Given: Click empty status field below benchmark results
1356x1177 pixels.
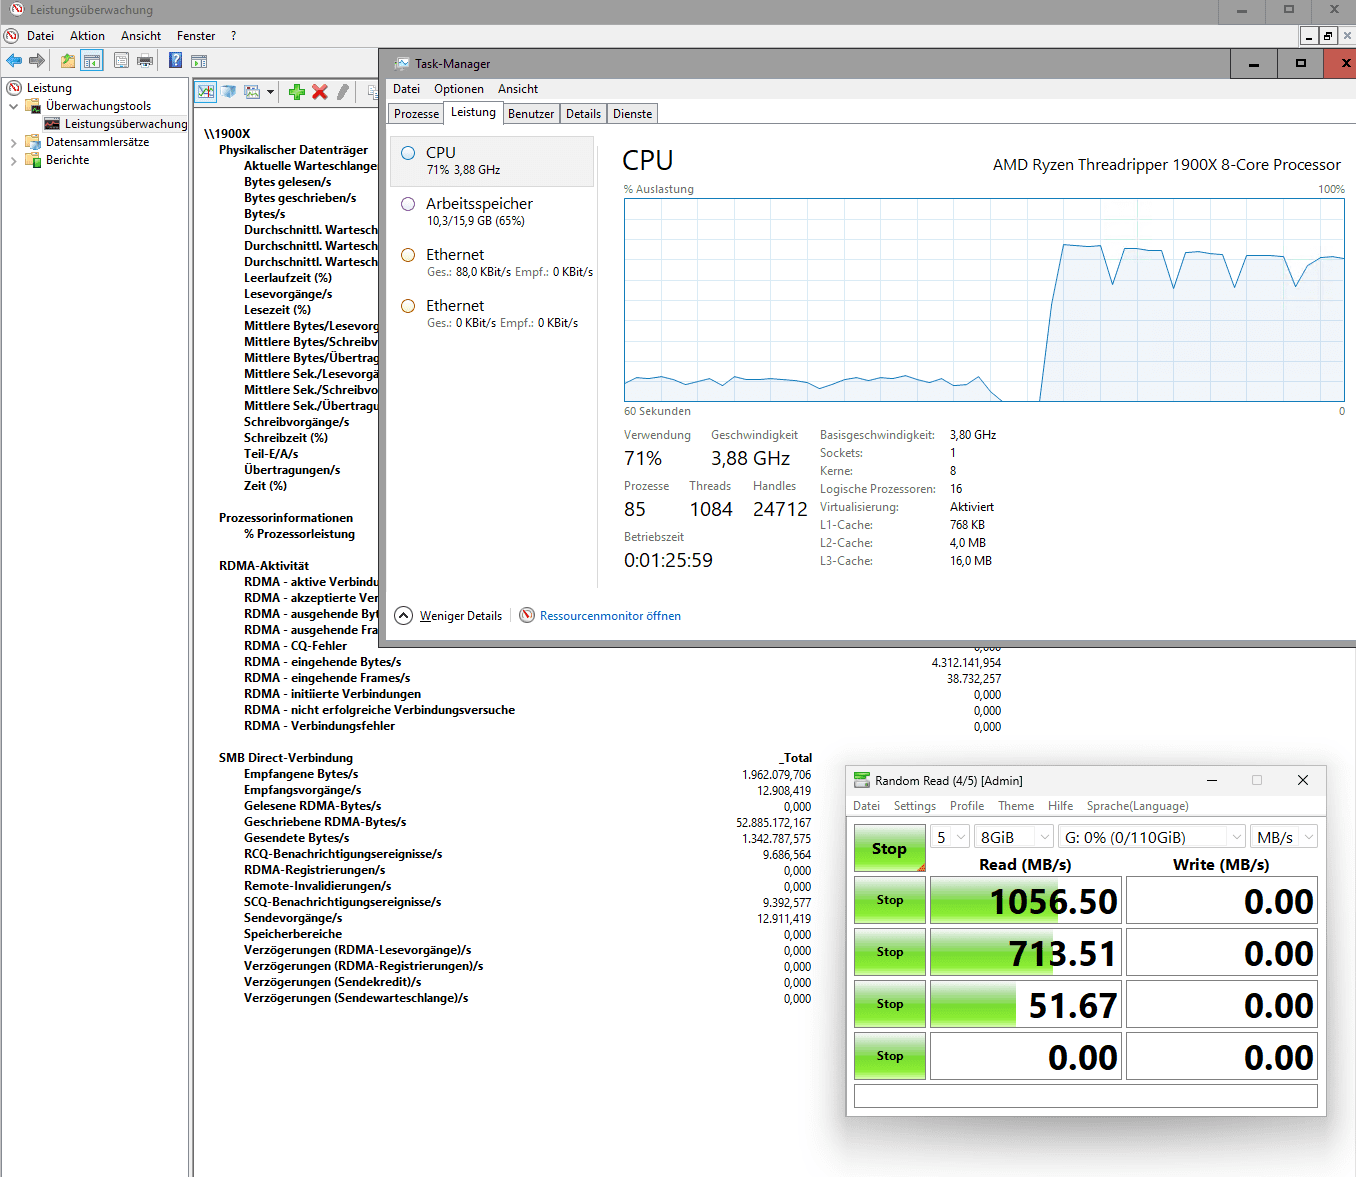Looking at the screenshot, I should pyautogui.click(x=1086, y=1096).
